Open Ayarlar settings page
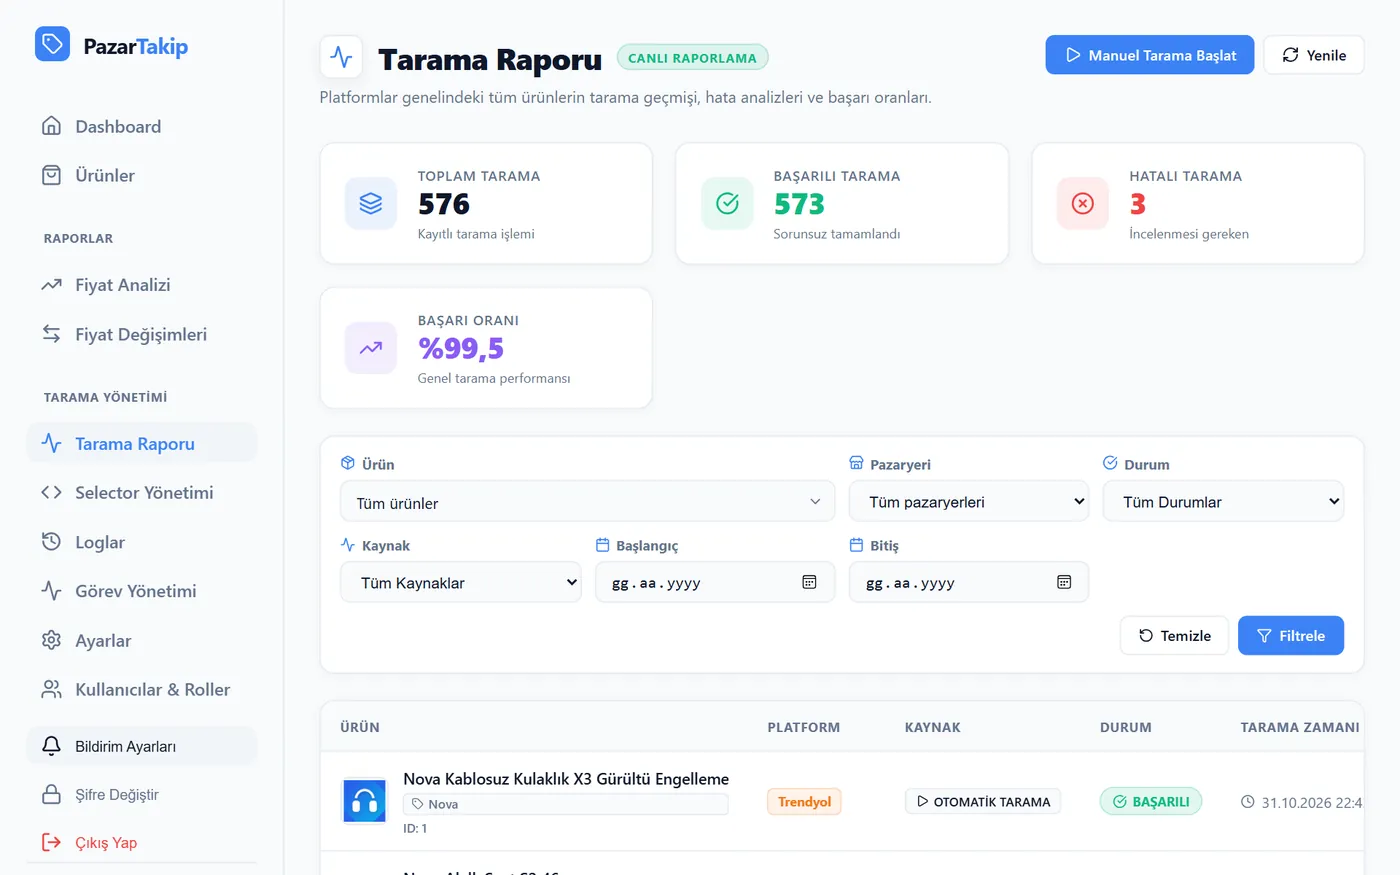The image size is (1400, 875). point(141,640)
